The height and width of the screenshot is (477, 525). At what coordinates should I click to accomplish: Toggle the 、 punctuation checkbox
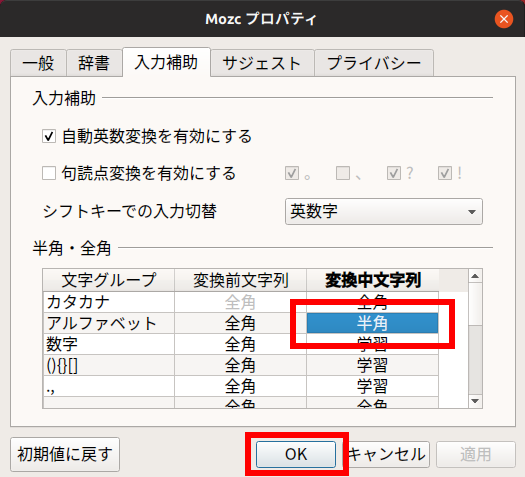[x=343, y=173]
